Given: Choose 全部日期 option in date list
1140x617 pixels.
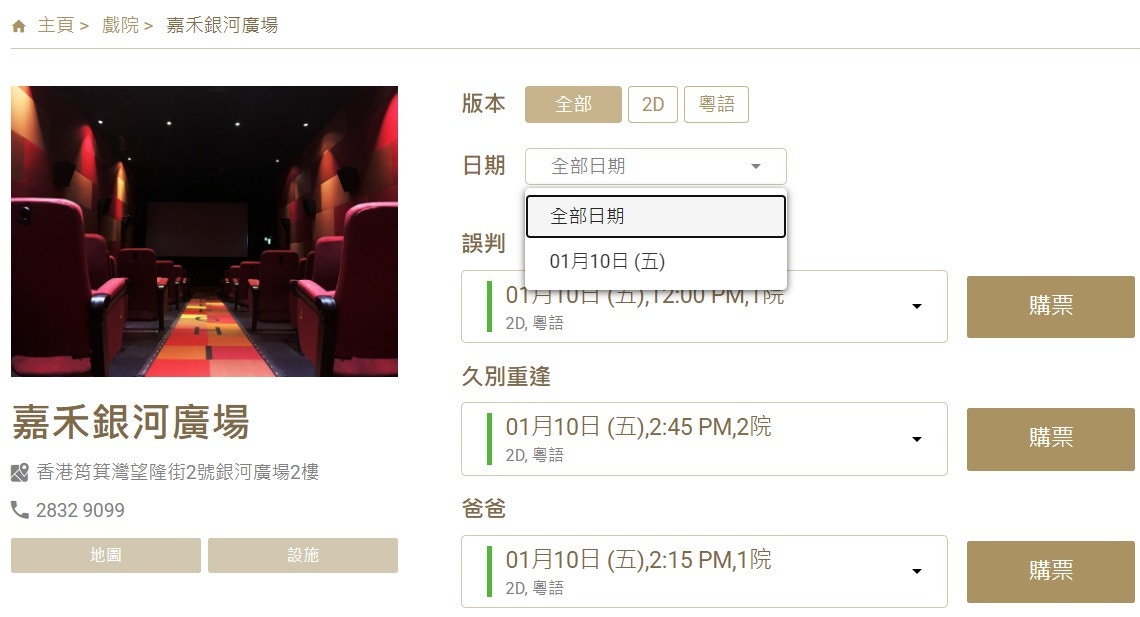Looking at the screenshot, I should tap(656, 216).
